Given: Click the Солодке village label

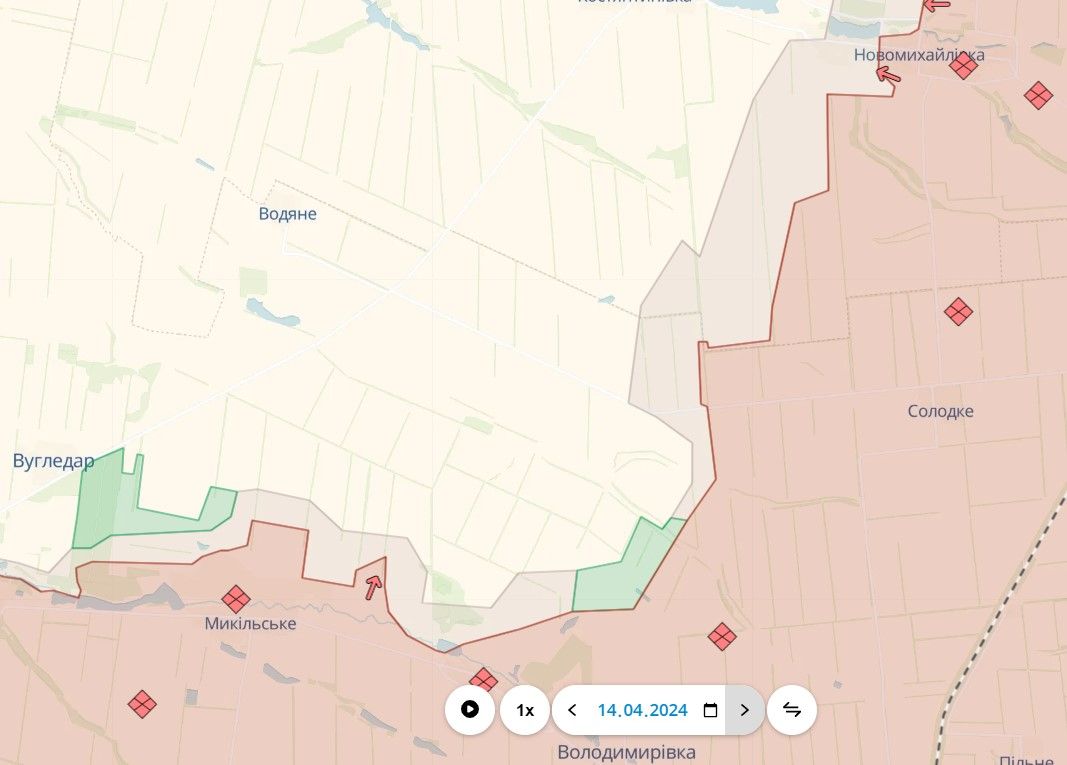Looking at the screenshot, I should (940, 411).
